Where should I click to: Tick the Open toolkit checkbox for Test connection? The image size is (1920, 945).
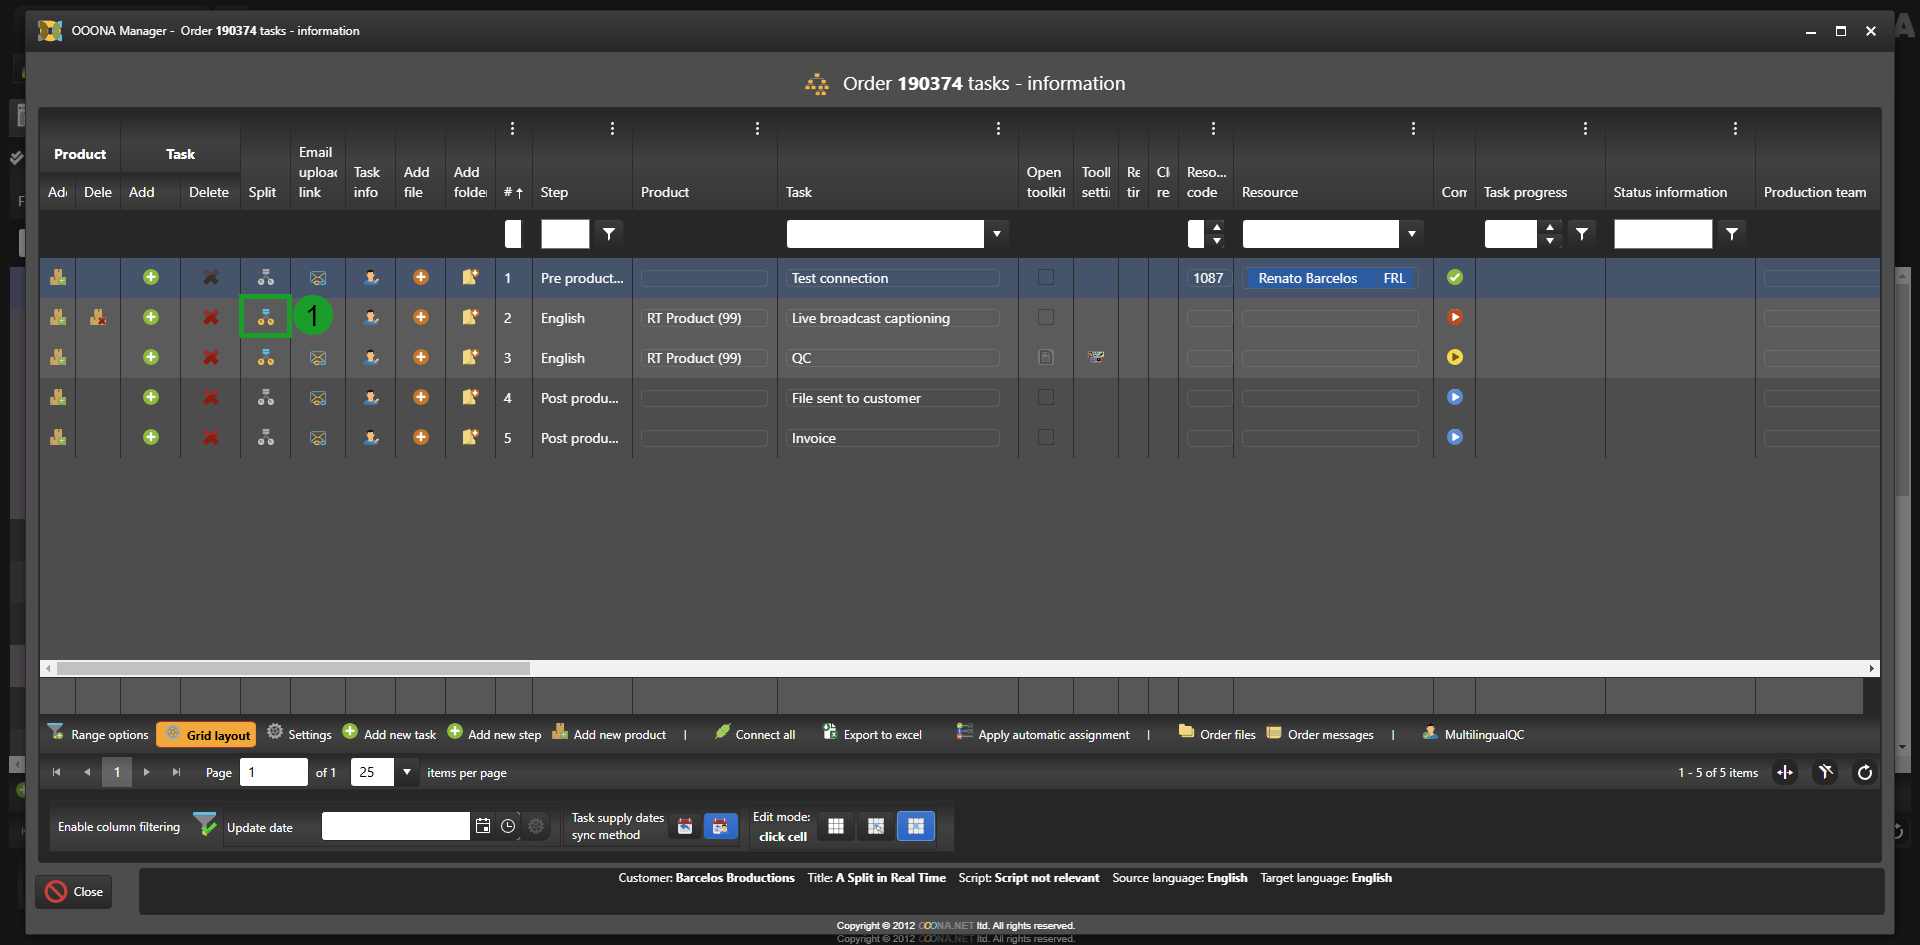tap(1046, 277)
